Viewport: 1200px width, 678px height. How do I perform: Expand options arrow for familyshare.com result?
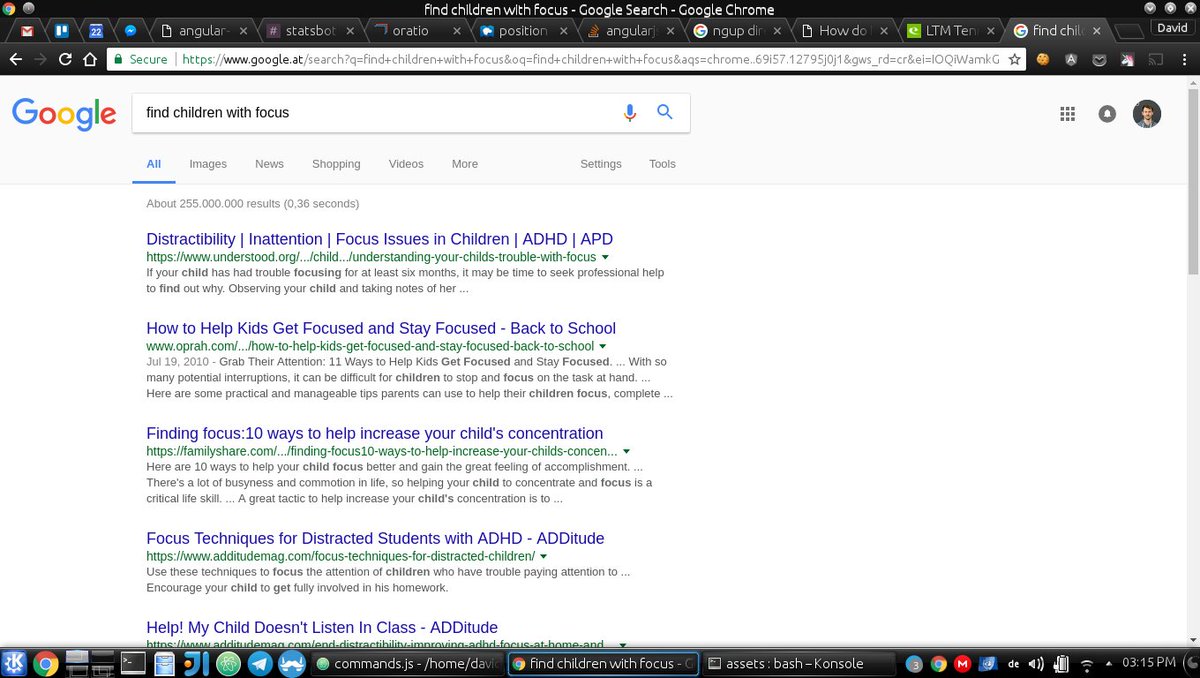[626, 452]
